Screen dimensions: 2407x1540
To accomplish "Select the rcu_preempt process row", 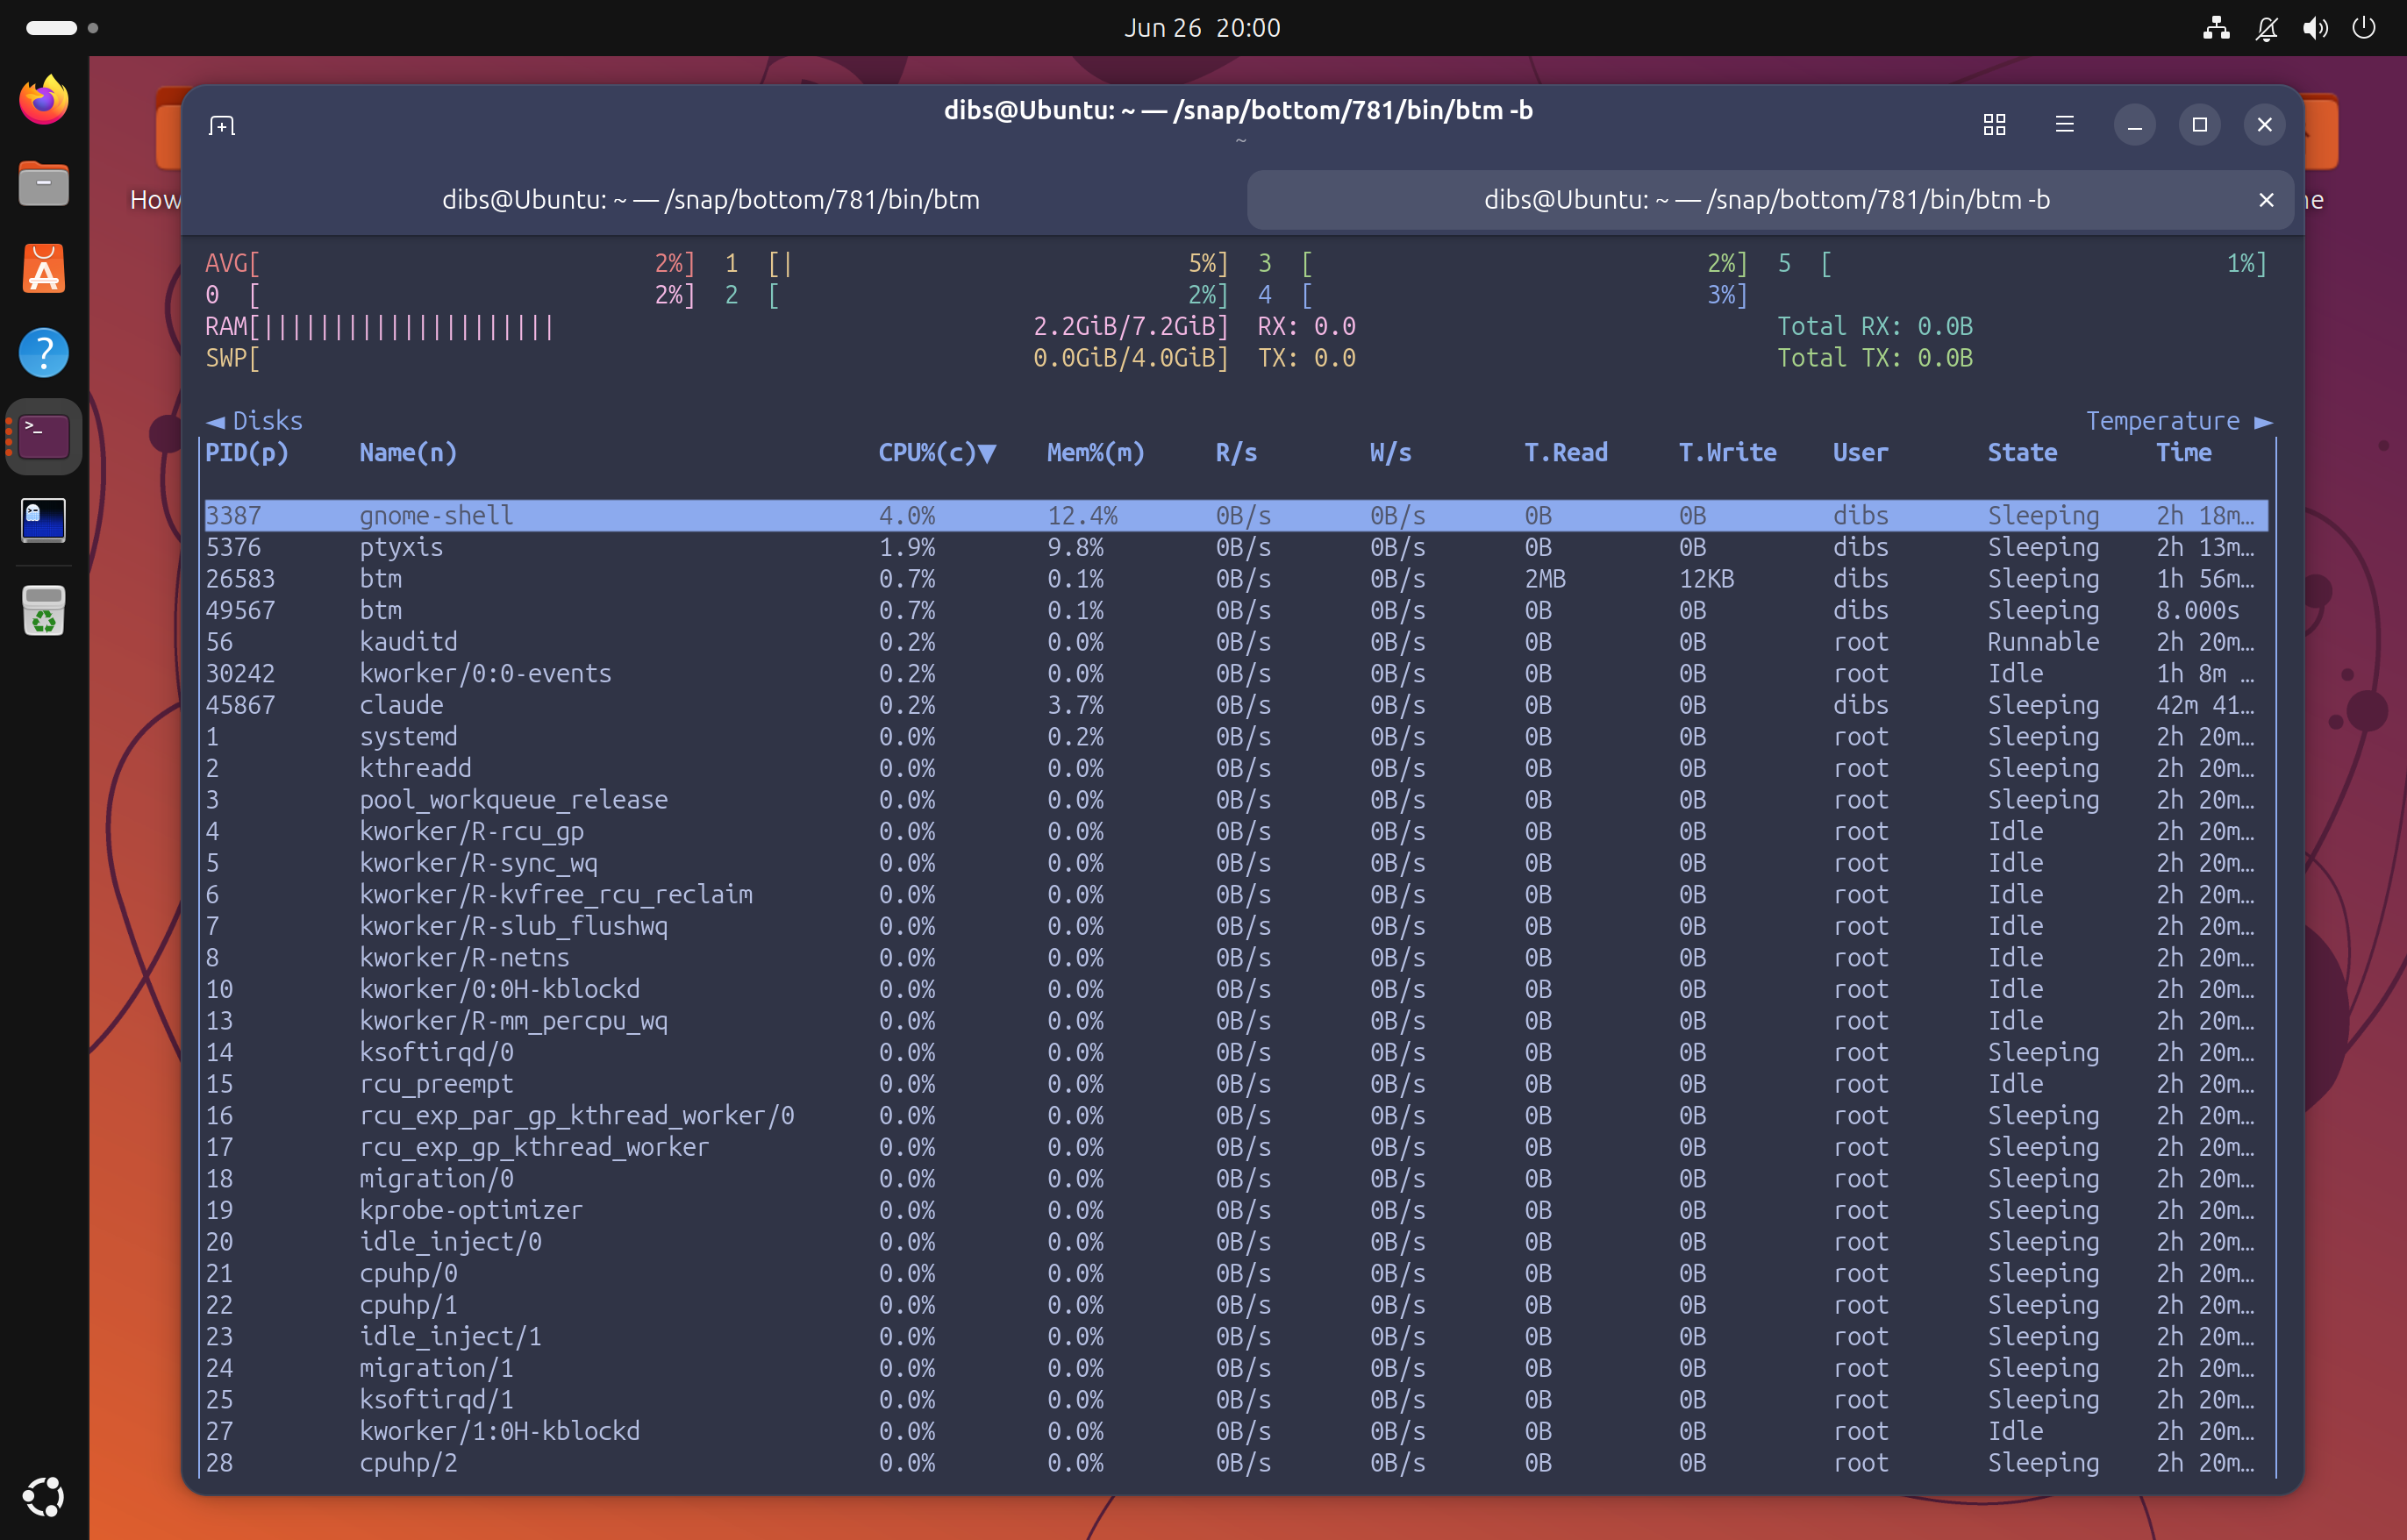I will coord(1236,1084).
